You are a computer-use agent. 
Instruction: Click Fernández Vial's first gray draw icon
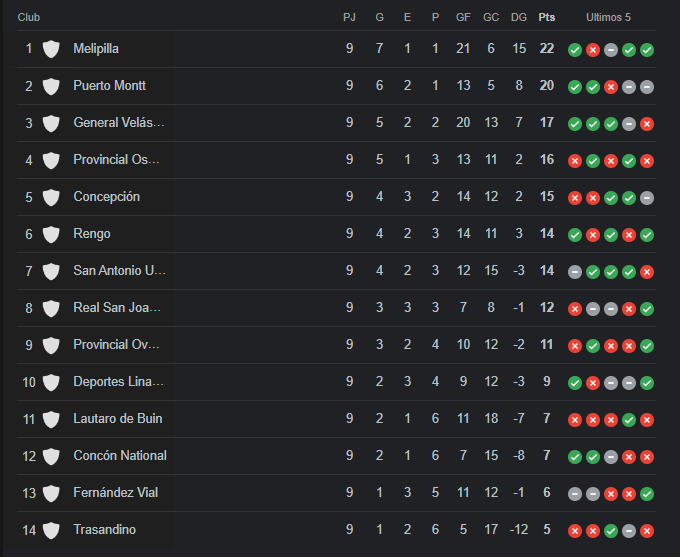pyautogui.click(x=575, y=494)
